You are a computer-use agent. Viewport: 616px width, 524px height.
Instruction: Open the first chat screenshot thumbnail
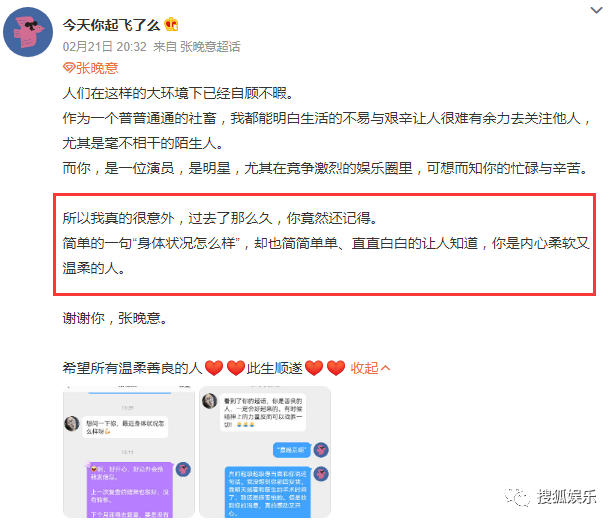point(129,452)
